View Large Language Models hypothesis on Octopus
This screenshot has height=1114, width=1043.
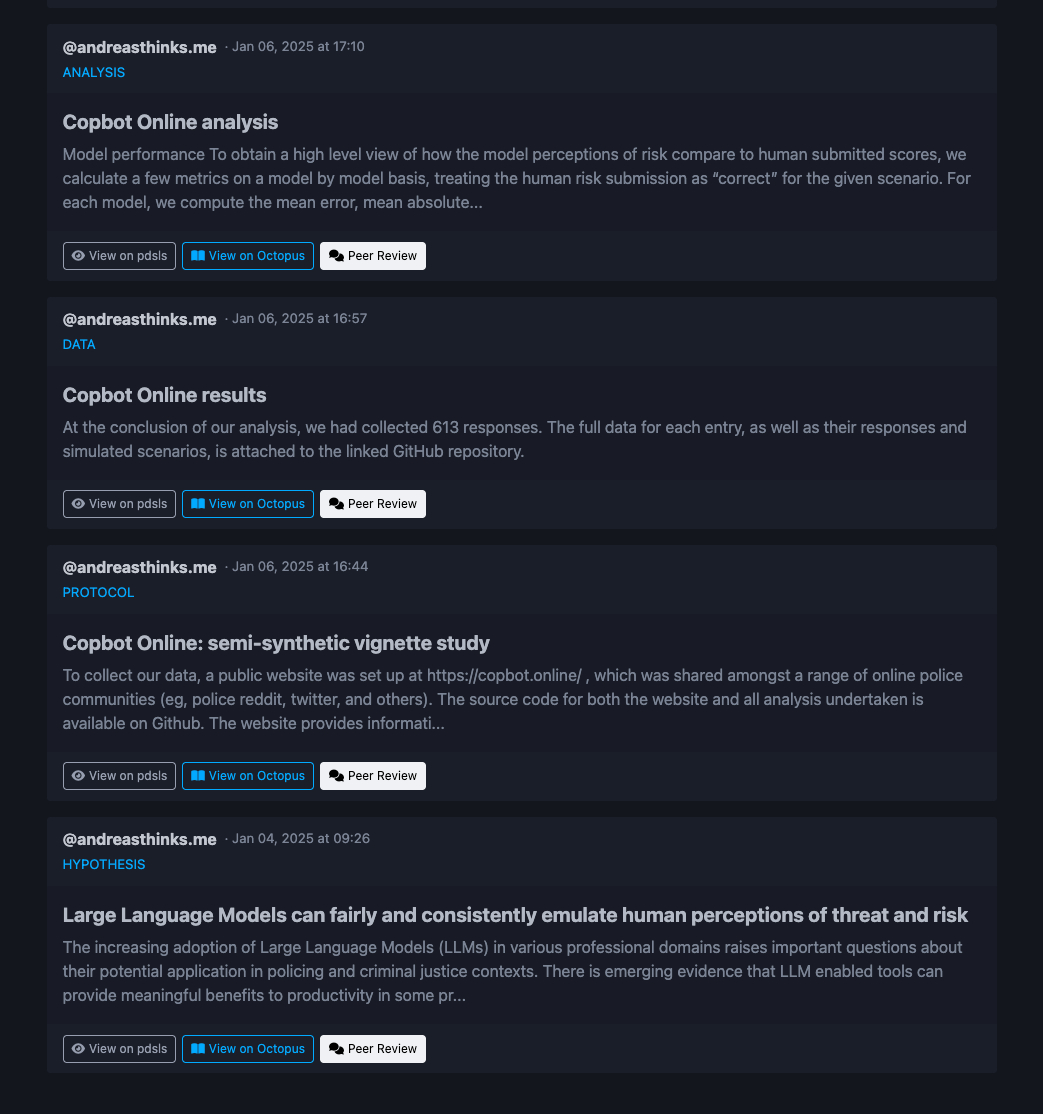(x=248, y=1049)
